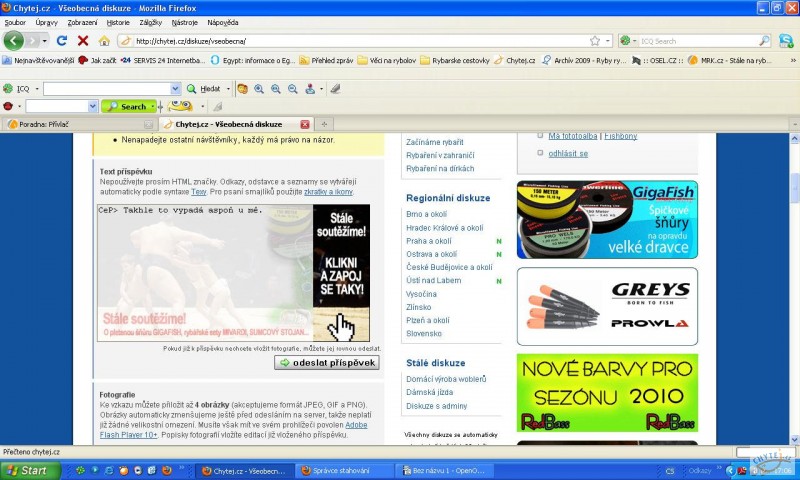Click the red Stop loading icon
This screenshot has width=800, height=480.
pos(82,41)
